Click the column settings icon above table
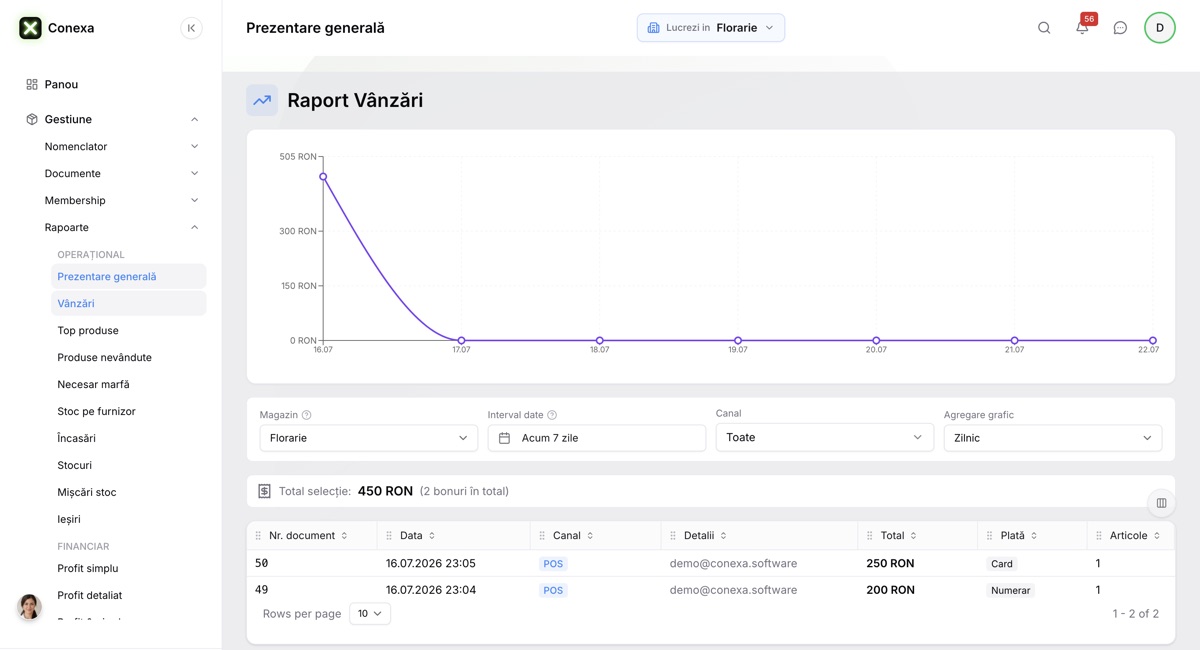The width and height of the screenshot is (1200, 650). coord(1161,503)
